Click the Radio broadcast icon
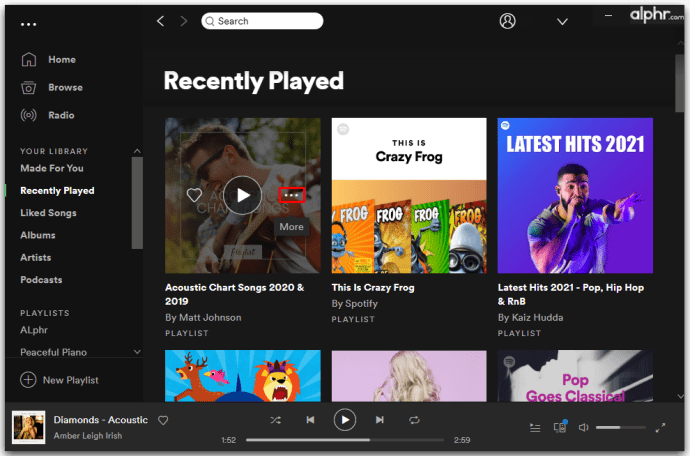690x456 pixels. 29,115
